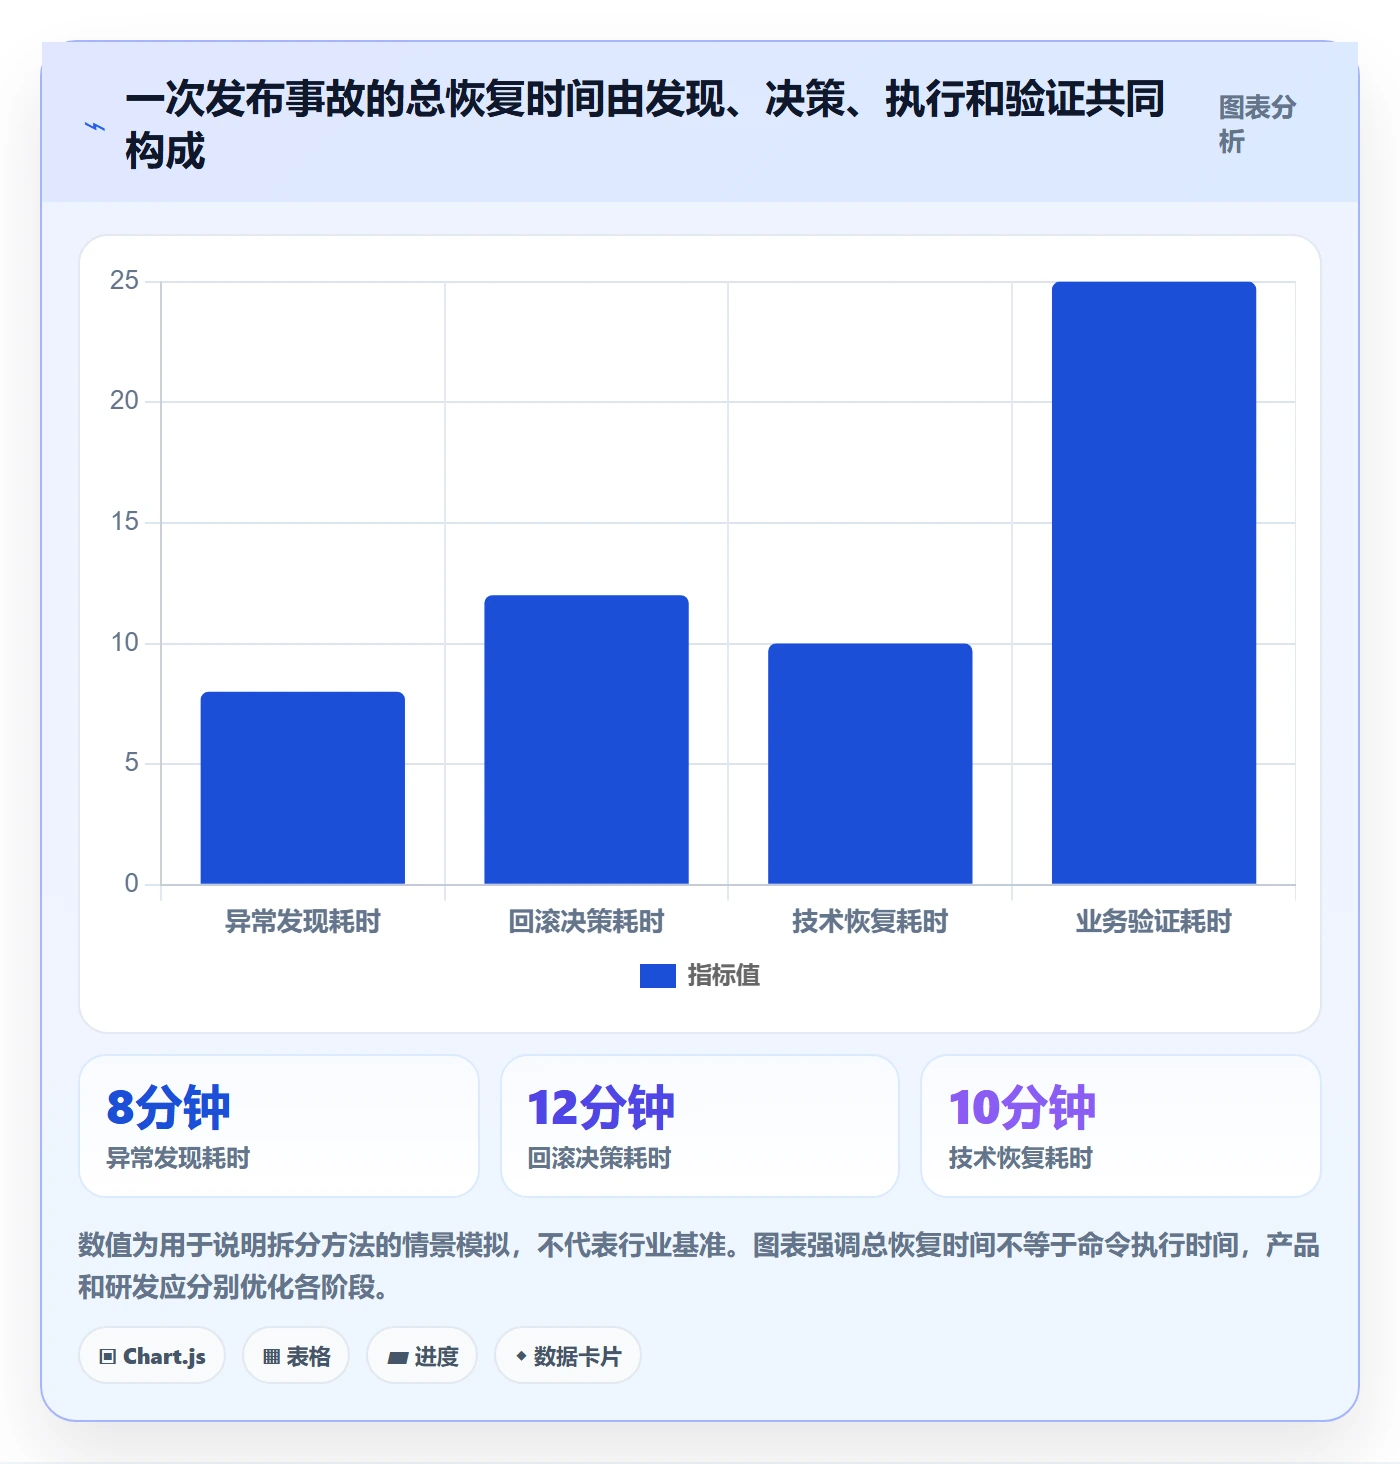Click the 指标值 legend label

[724, 976]
